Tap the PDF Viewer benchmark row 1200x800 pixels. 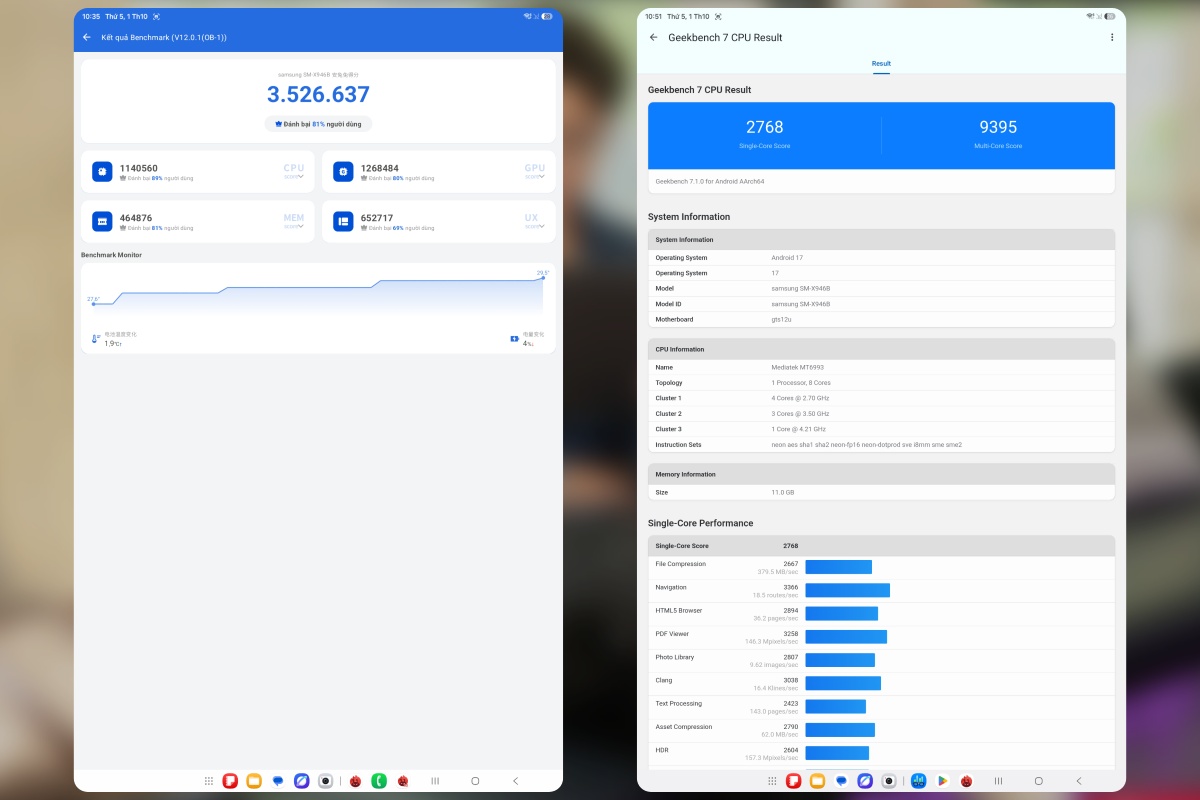881,637
